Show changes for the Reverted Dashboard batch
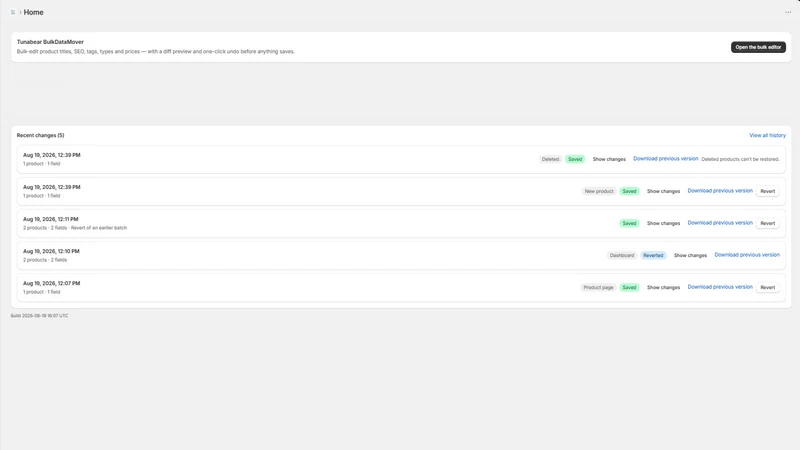The width and height of the screenshot is (800, 450). click(x=690, y=256)
